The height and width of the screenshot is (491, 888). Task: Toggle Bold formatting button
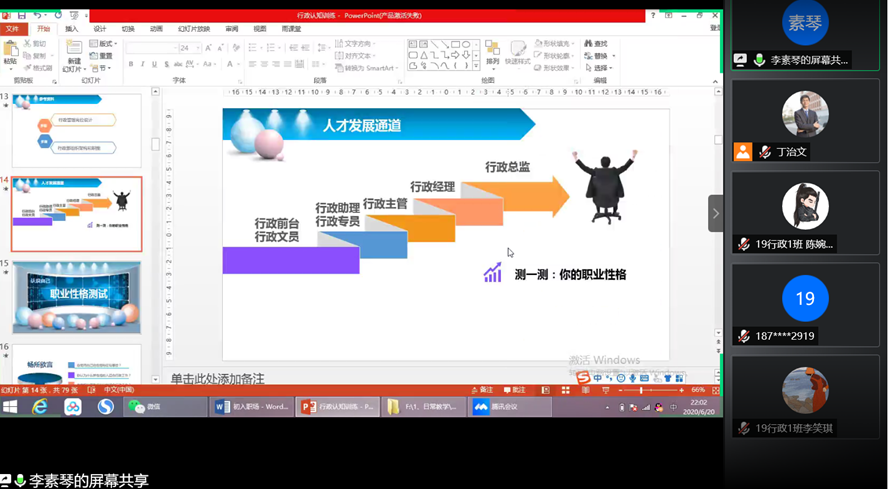(x=131, y=65)
